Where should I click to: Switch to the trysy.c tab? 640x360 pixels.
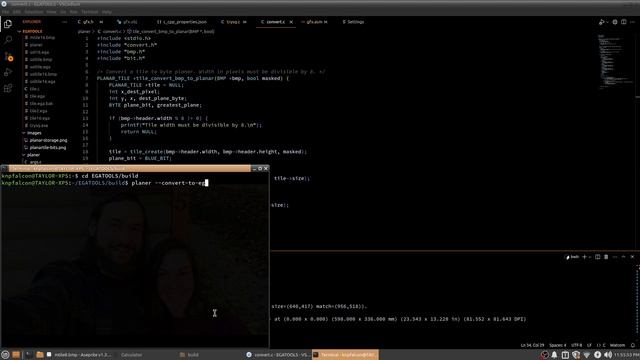(233, 22)
